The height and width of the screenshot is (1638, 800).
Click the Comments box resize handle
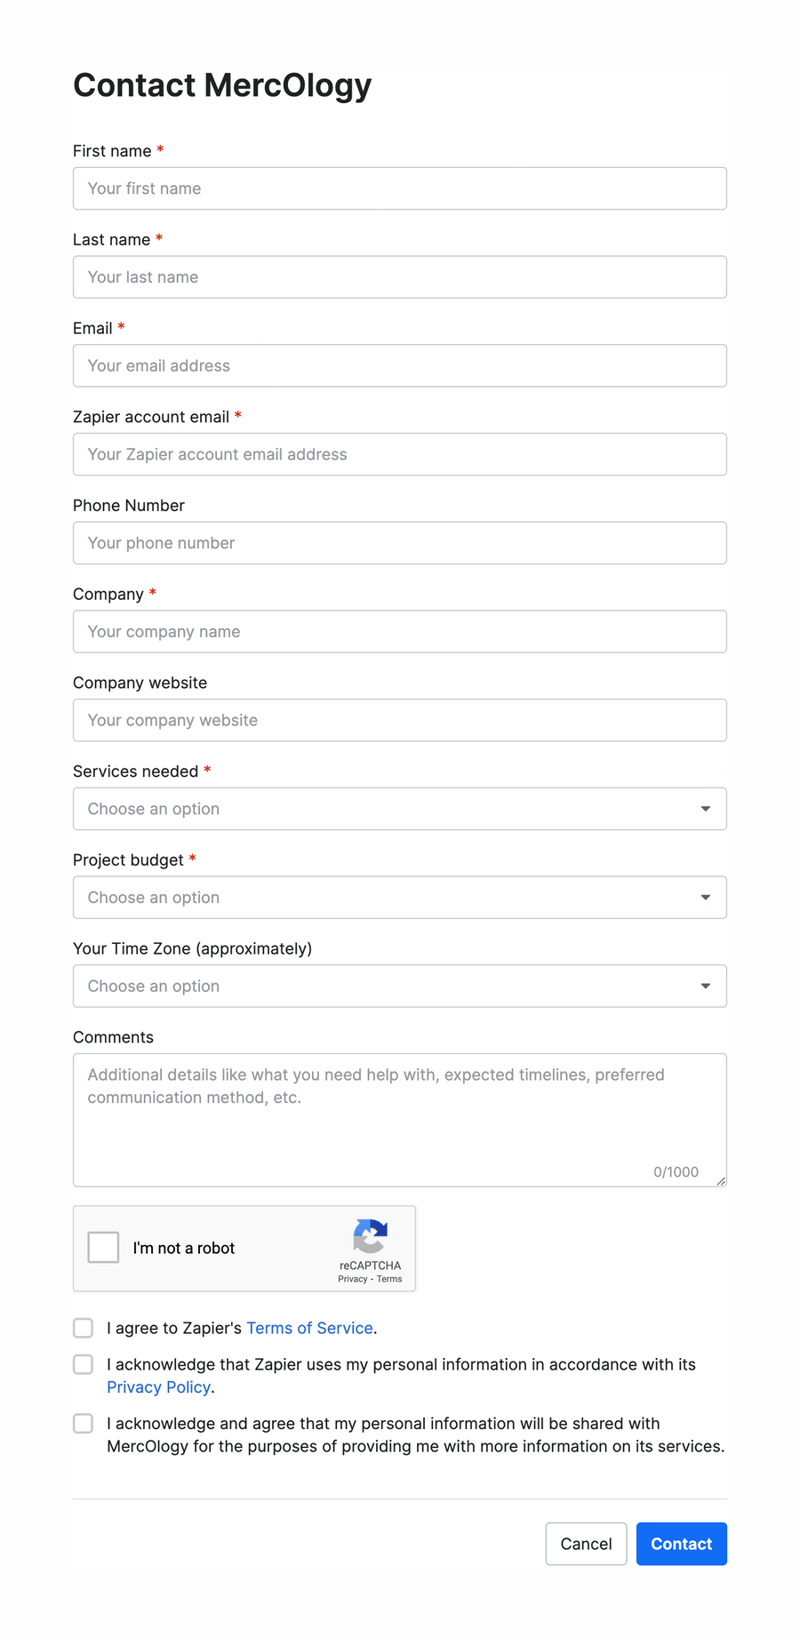[x=721, y=1182]
